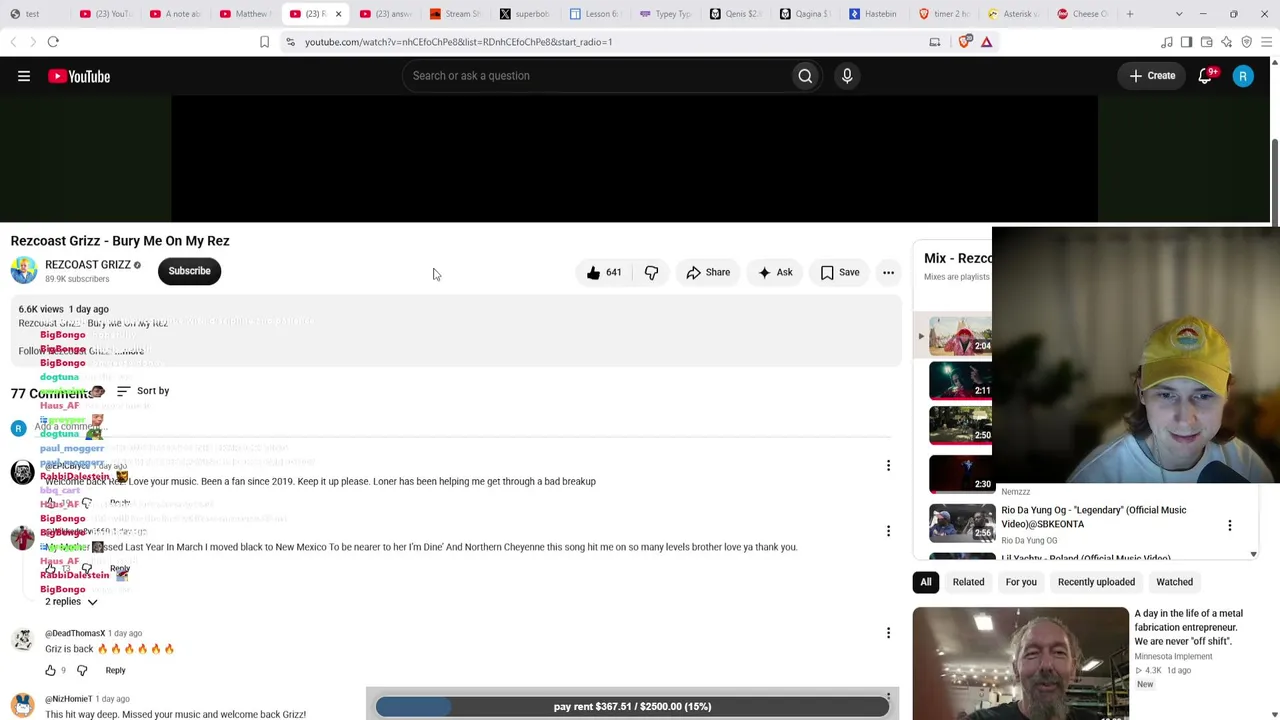The height and width of the screenshot is (720, 1280).
Task: Open browser main menu
Action: (x=1266, y=42)
